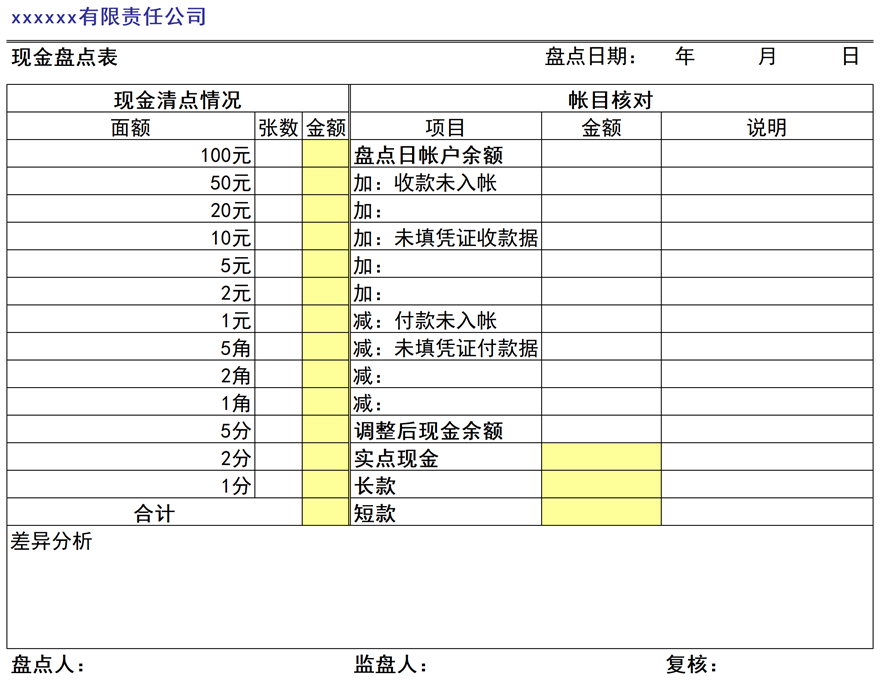
Task: Click the company name xxxxxx有限责任公司
Action: [x=108, y=17]
